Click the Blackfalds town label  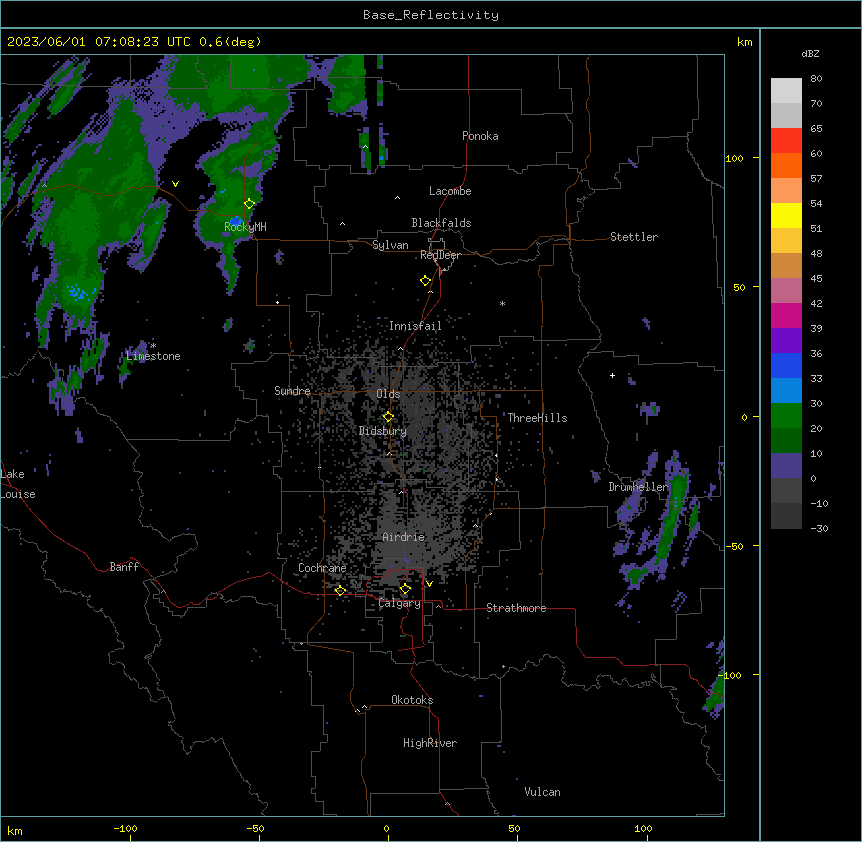(x=441, y=223)
